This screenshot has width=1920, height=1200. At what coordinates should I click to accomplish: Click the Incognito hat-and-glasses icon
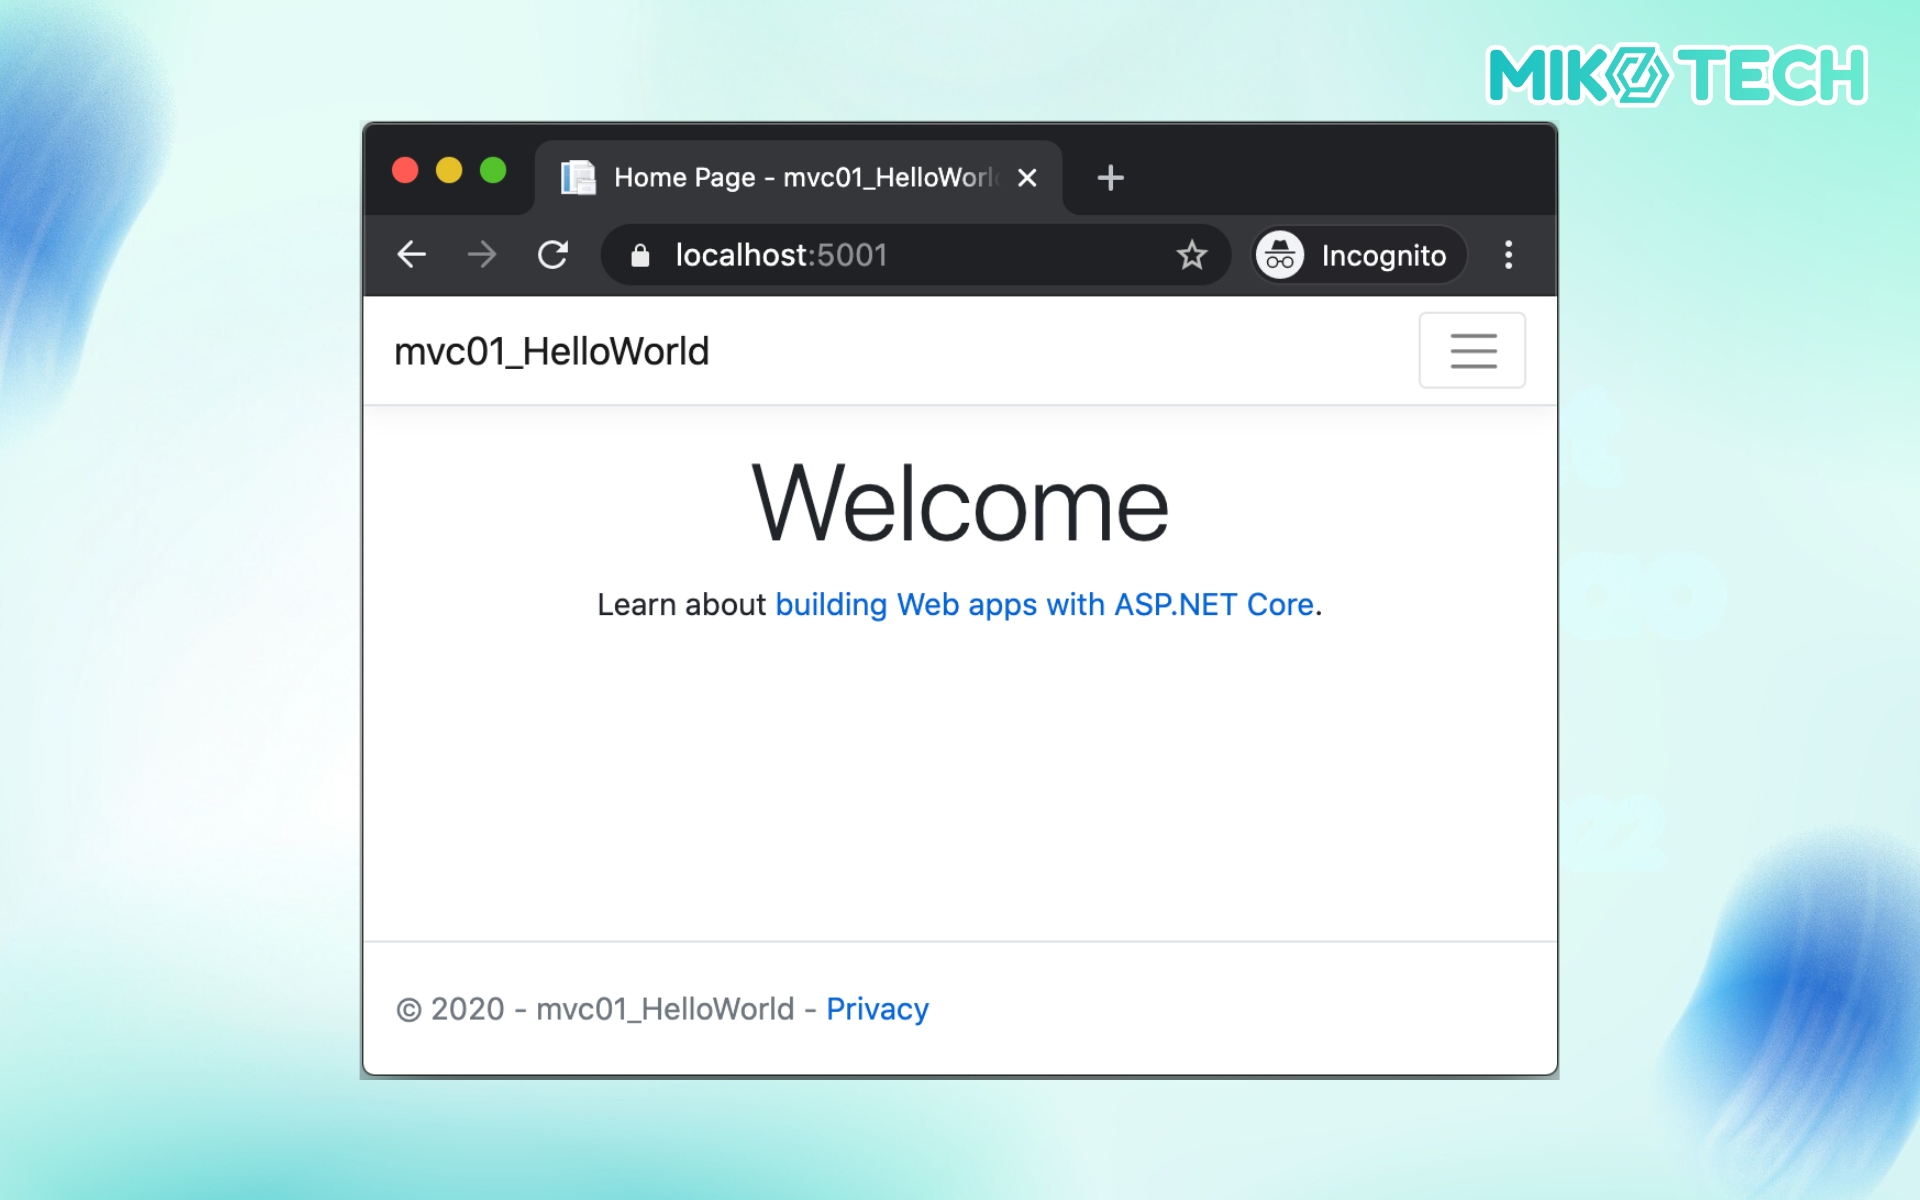[1280, 255]
